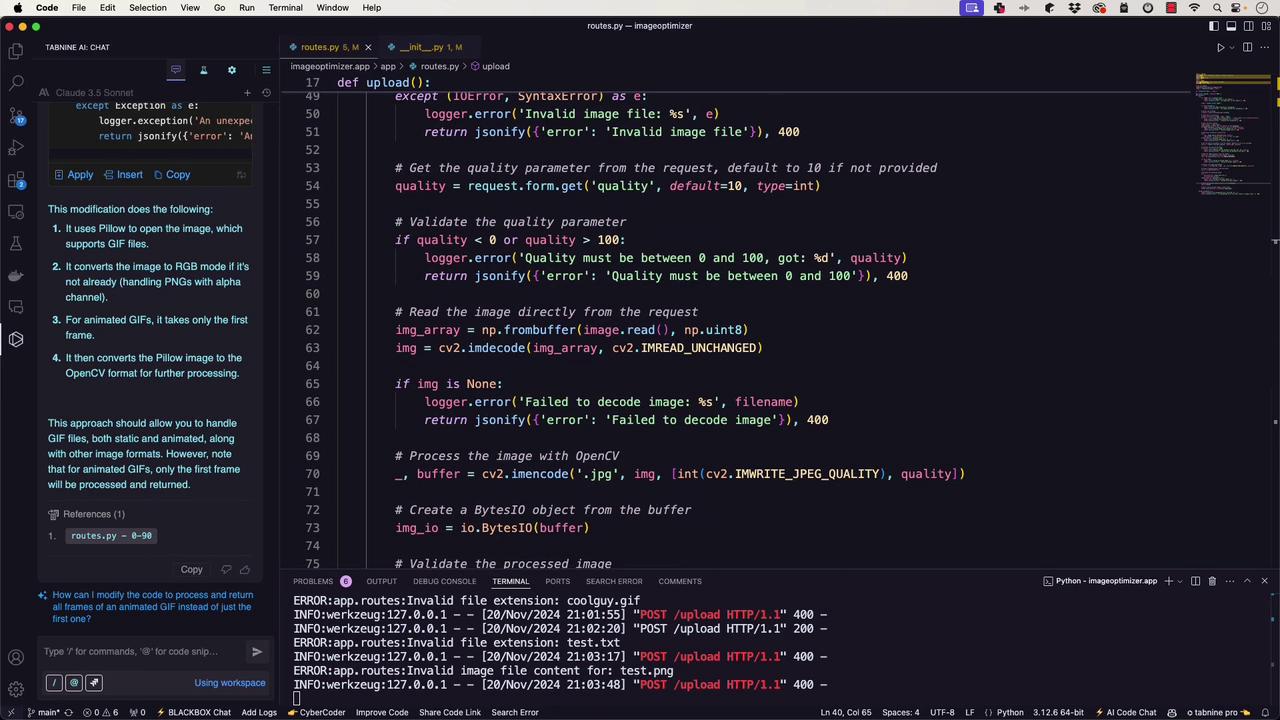Open Tabnine test generation flask icon
The height and width of the screenshot is (720, 1280).
[x=203, y=70]
